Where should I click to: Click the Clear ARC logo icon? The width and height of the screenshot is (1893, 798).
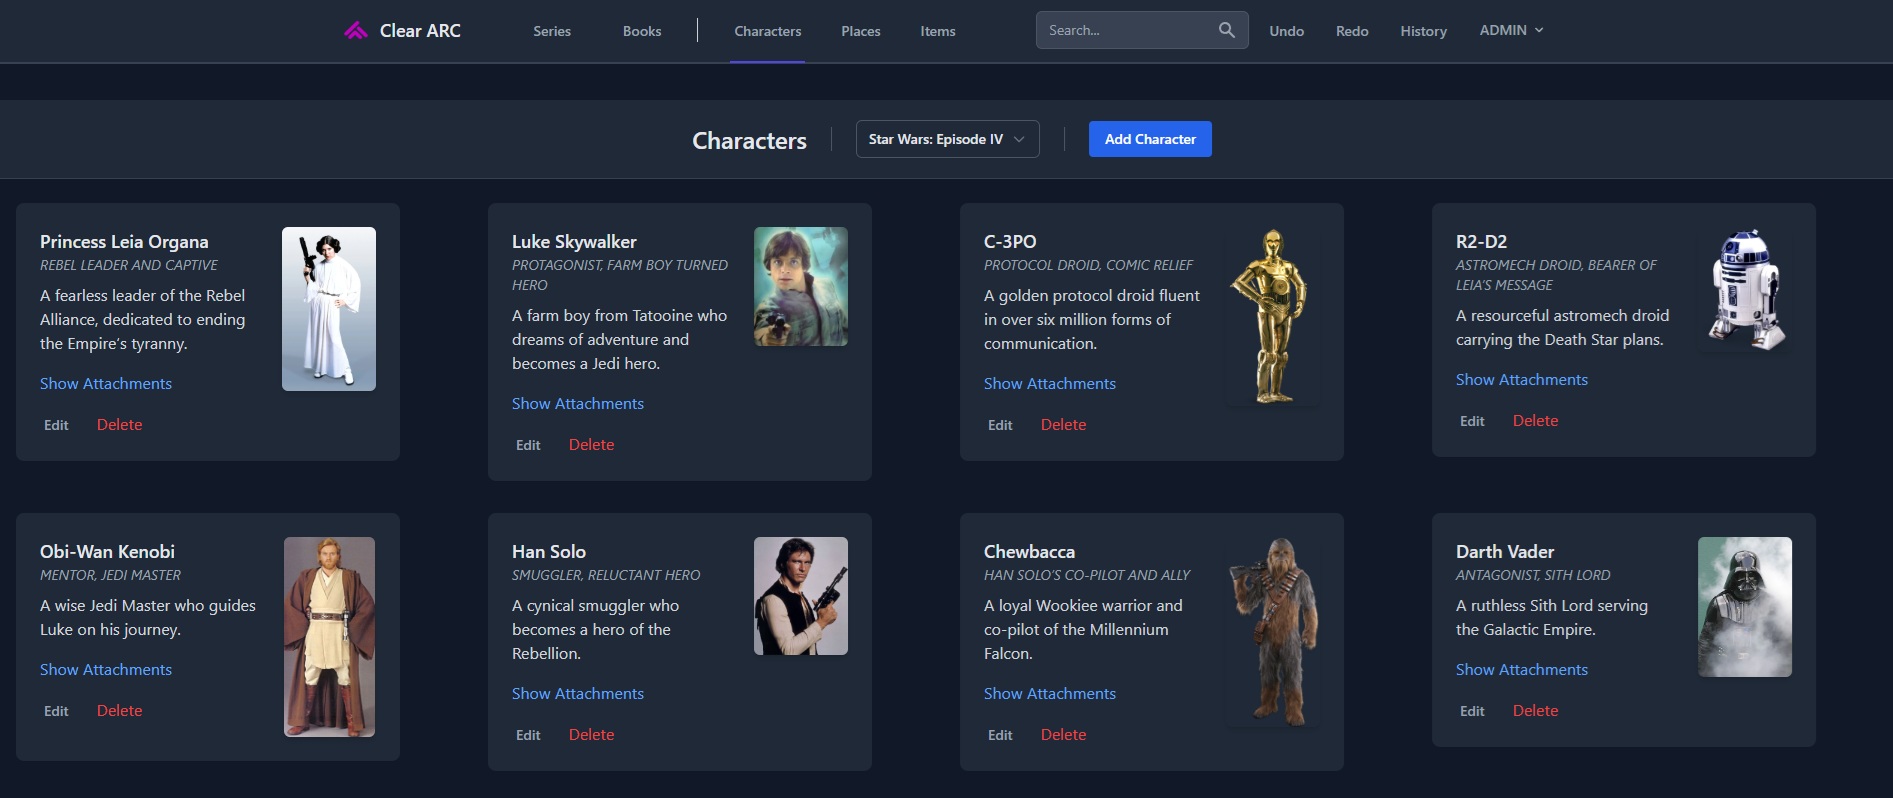click(x=356, y=31)
